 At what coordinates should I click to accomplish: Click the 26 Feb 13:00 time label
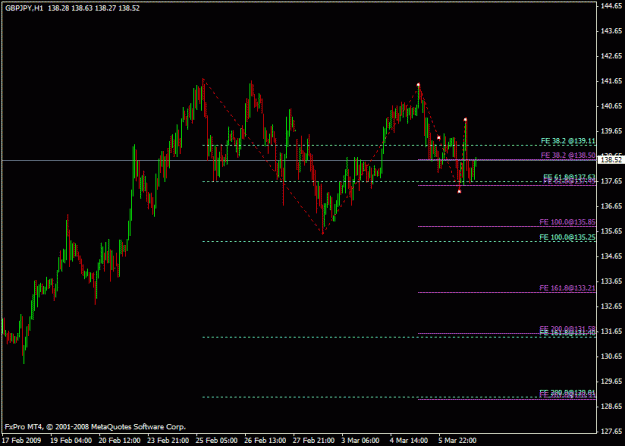(265, 440)
